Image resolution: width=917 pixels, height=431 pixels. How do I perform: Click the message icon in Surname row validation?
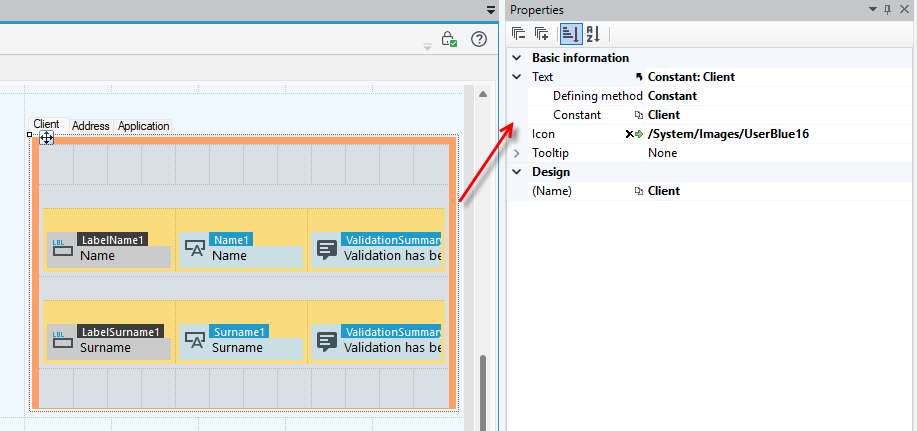328,341
